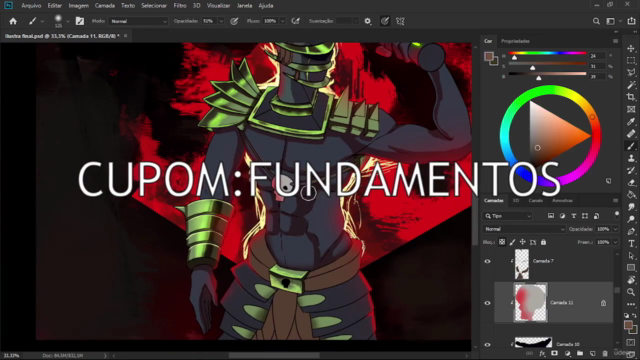Open the layer filter Tipo dropdown
The image size is (640, 360).
click(x=508, y=216)
